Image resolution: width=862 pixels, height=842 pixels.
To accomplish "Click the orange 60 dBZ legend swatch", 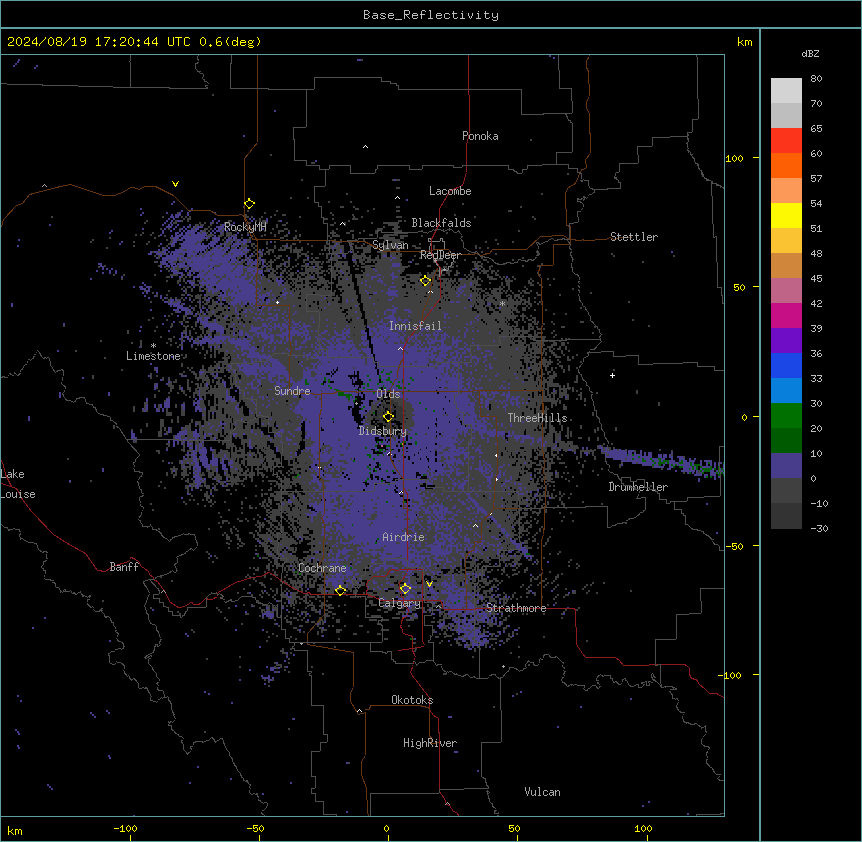I will (x=786, y=165).
